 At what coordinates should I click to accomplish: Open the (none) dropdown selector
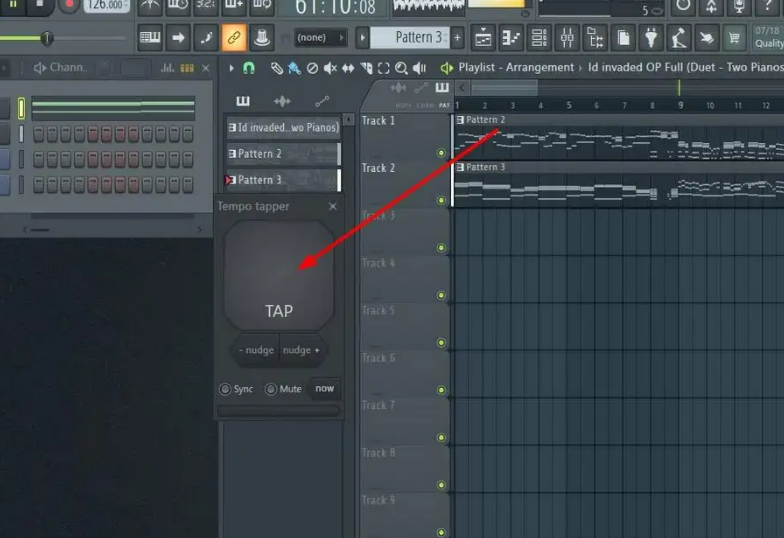point(320,38)
